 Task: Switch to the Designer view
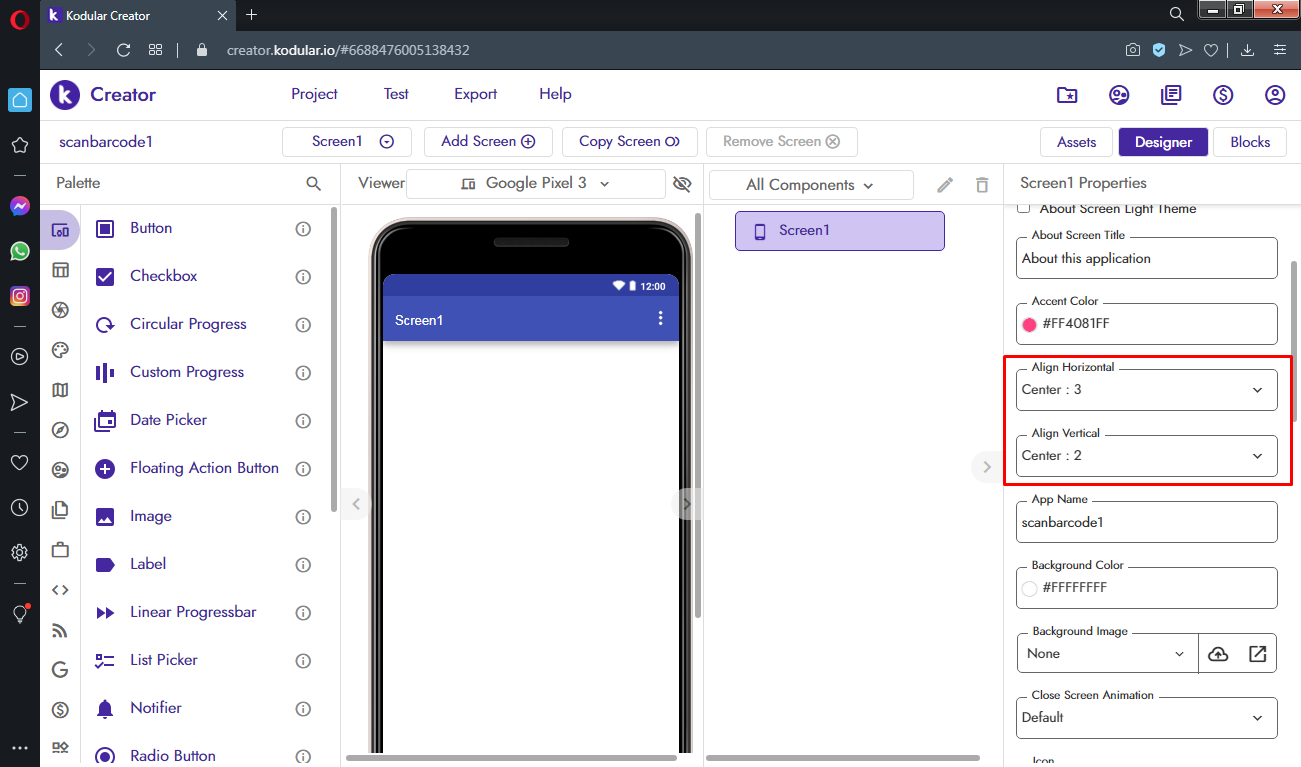click(x=1163, y=142)
